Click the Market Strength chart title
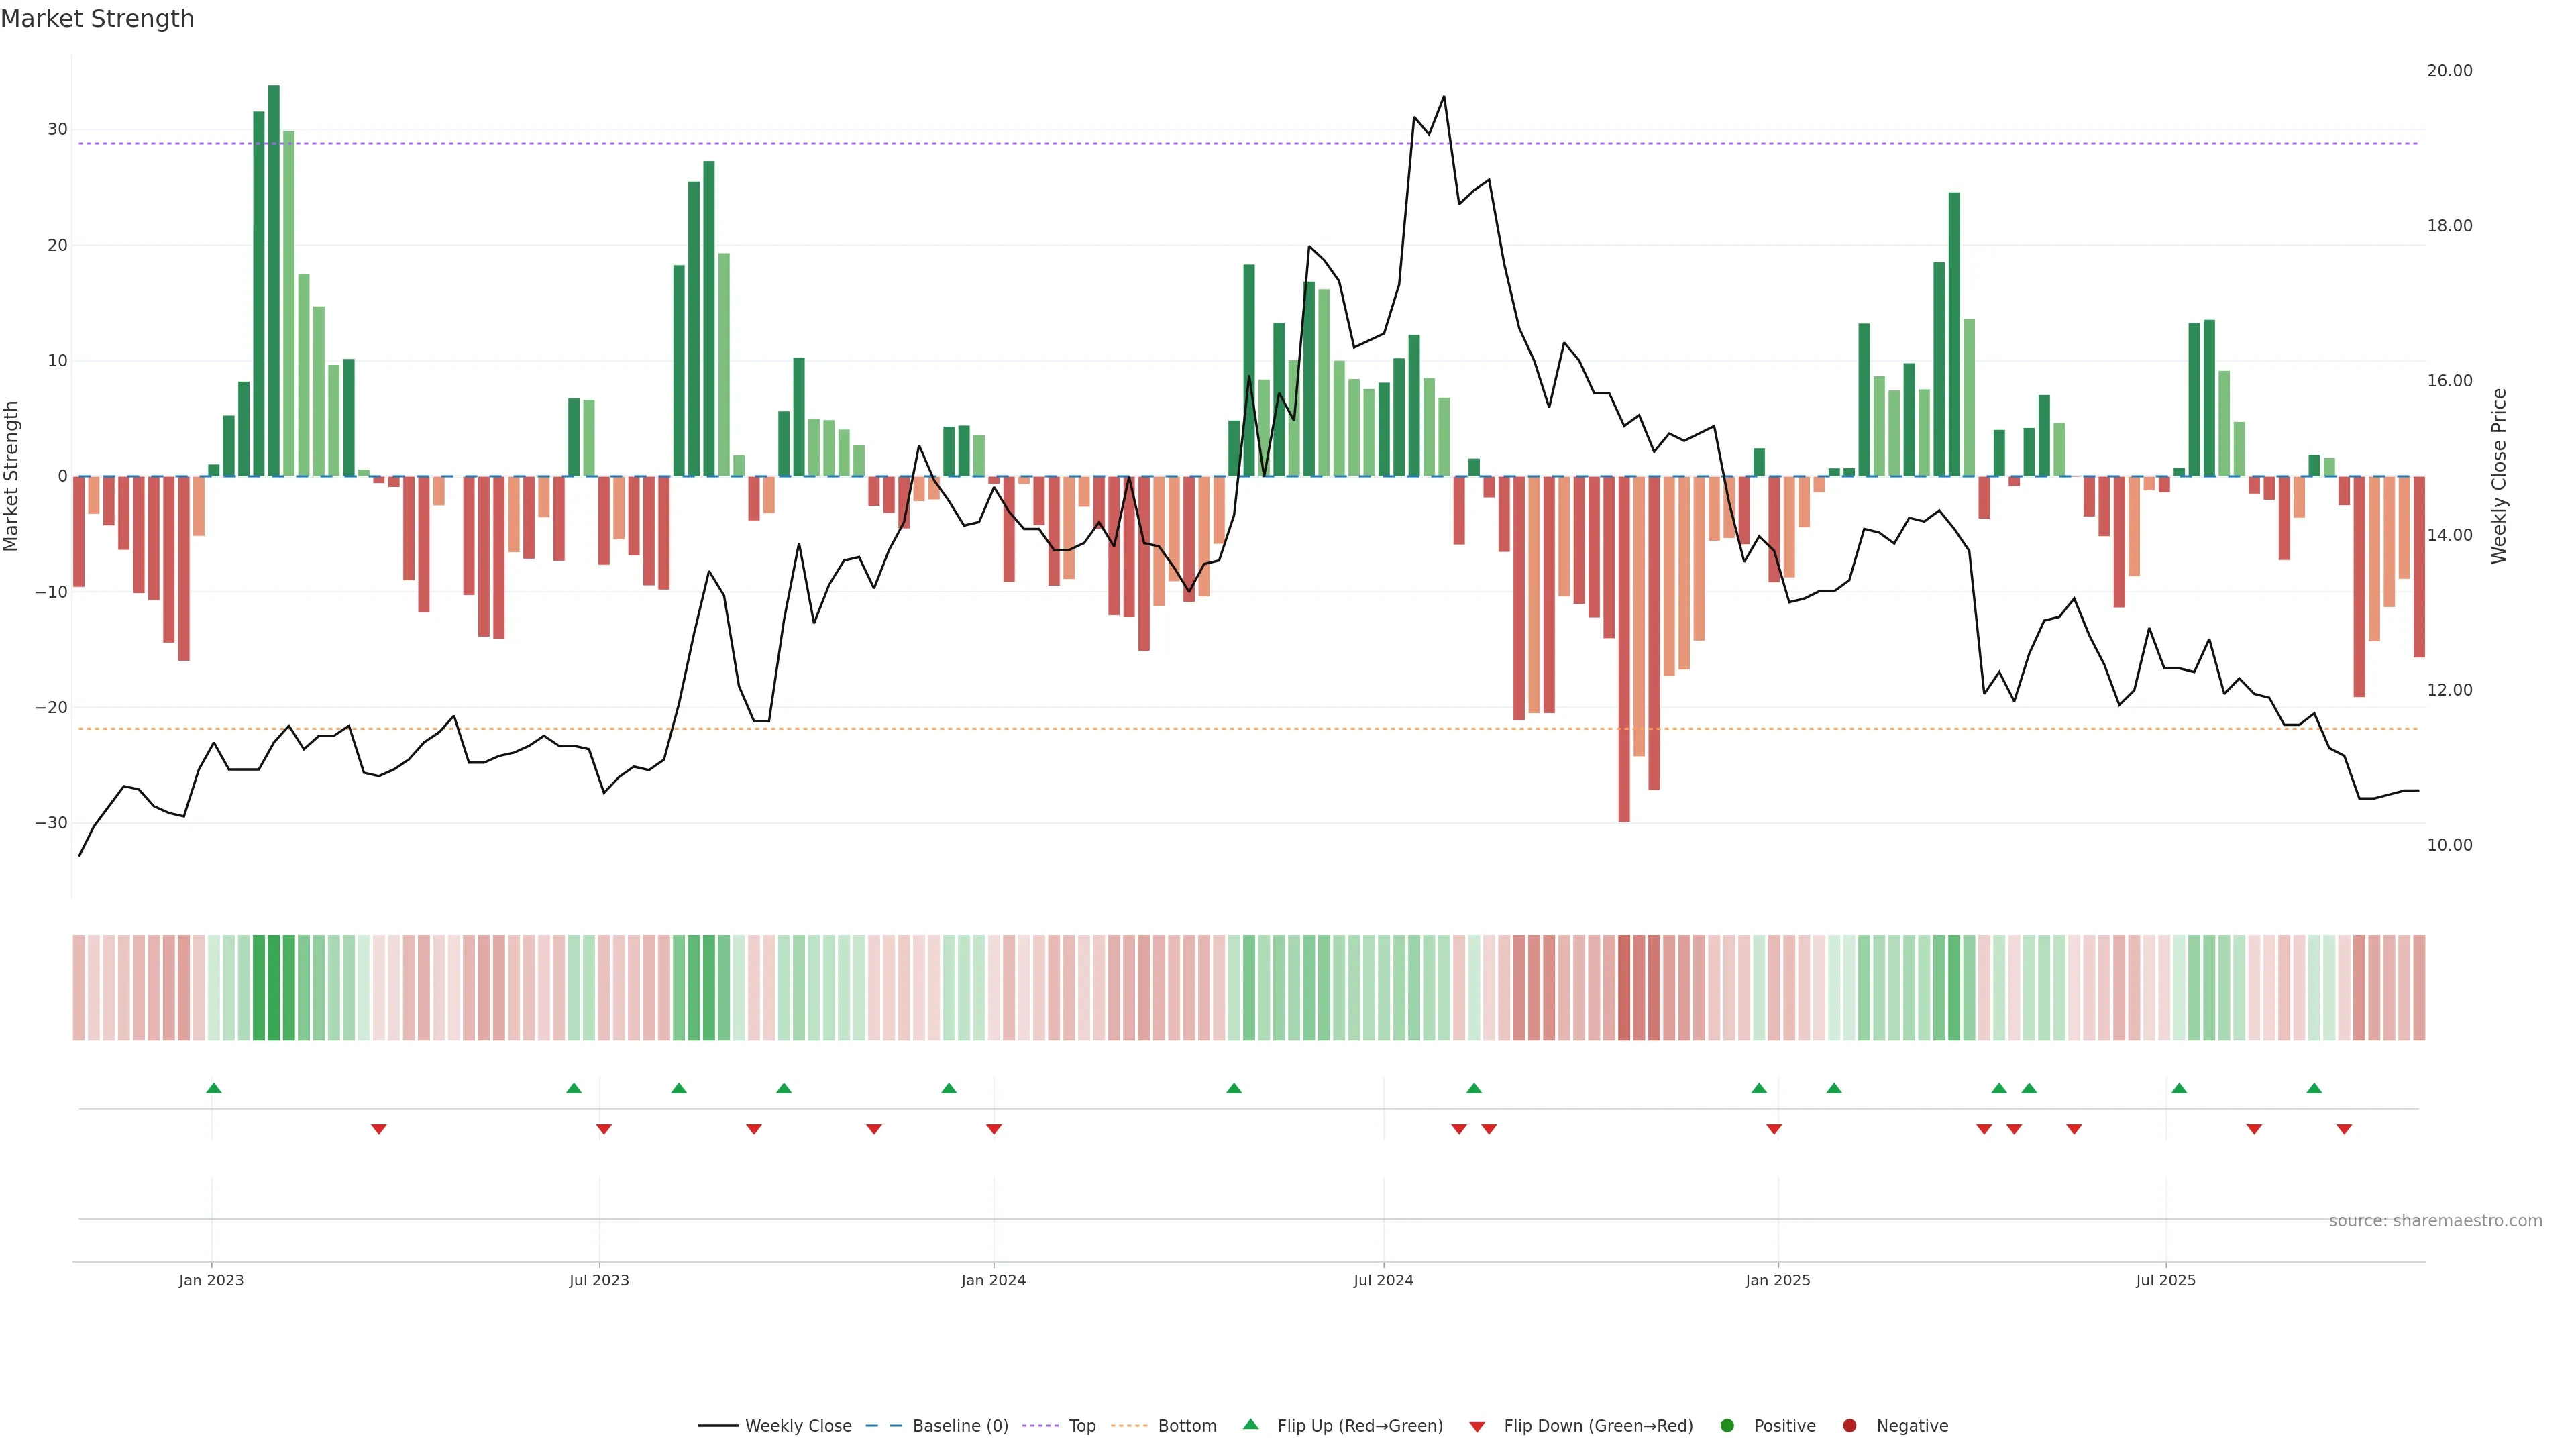This screenshot has height=1449, width=2576. (x=97, y=19)
